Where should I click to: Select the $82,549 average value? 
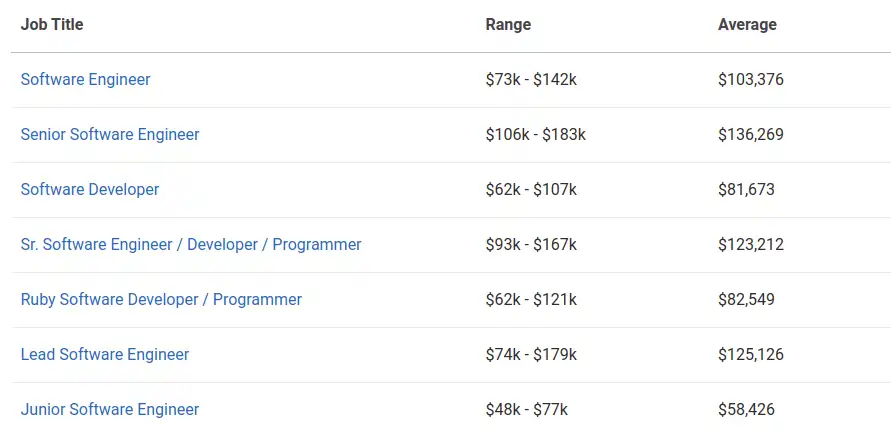(x=746, y=300)
